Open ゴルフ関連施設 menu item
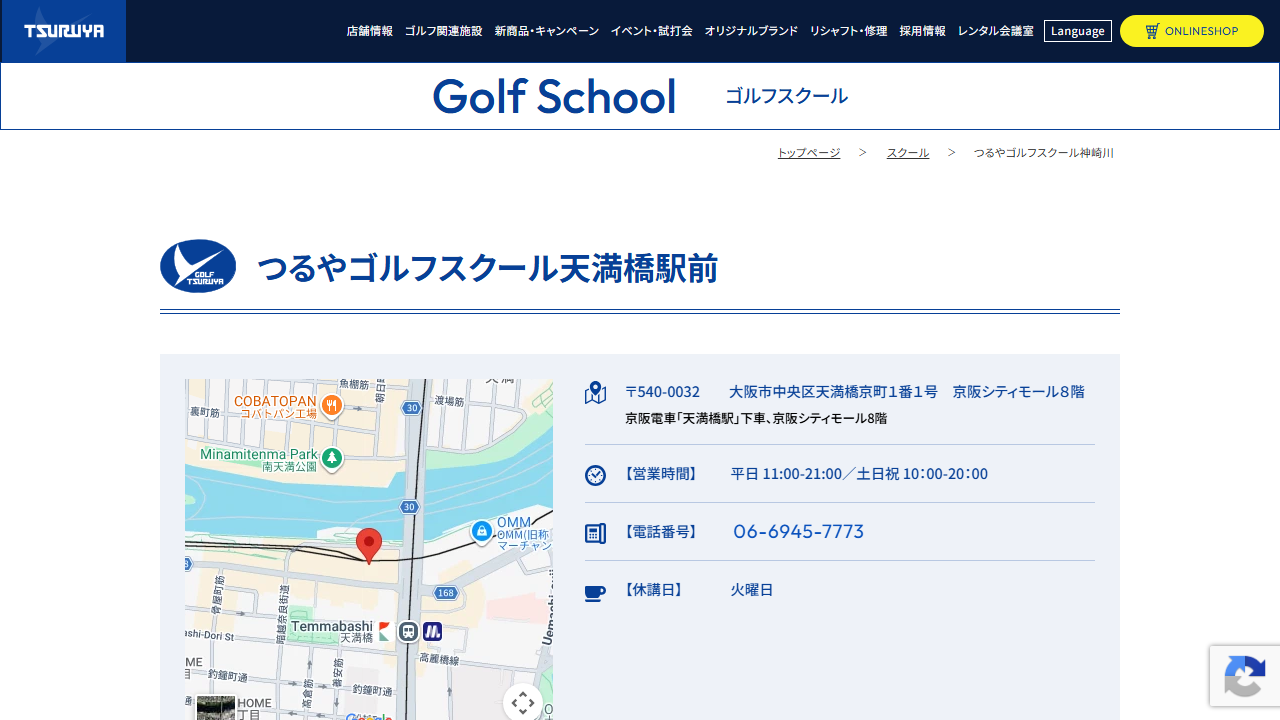 point(443,31)
